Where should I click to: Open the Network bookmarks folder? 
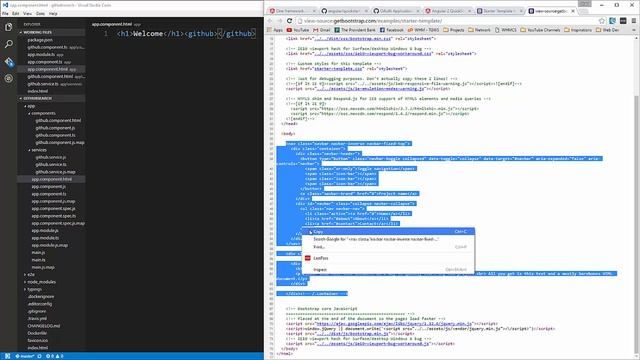479,30
